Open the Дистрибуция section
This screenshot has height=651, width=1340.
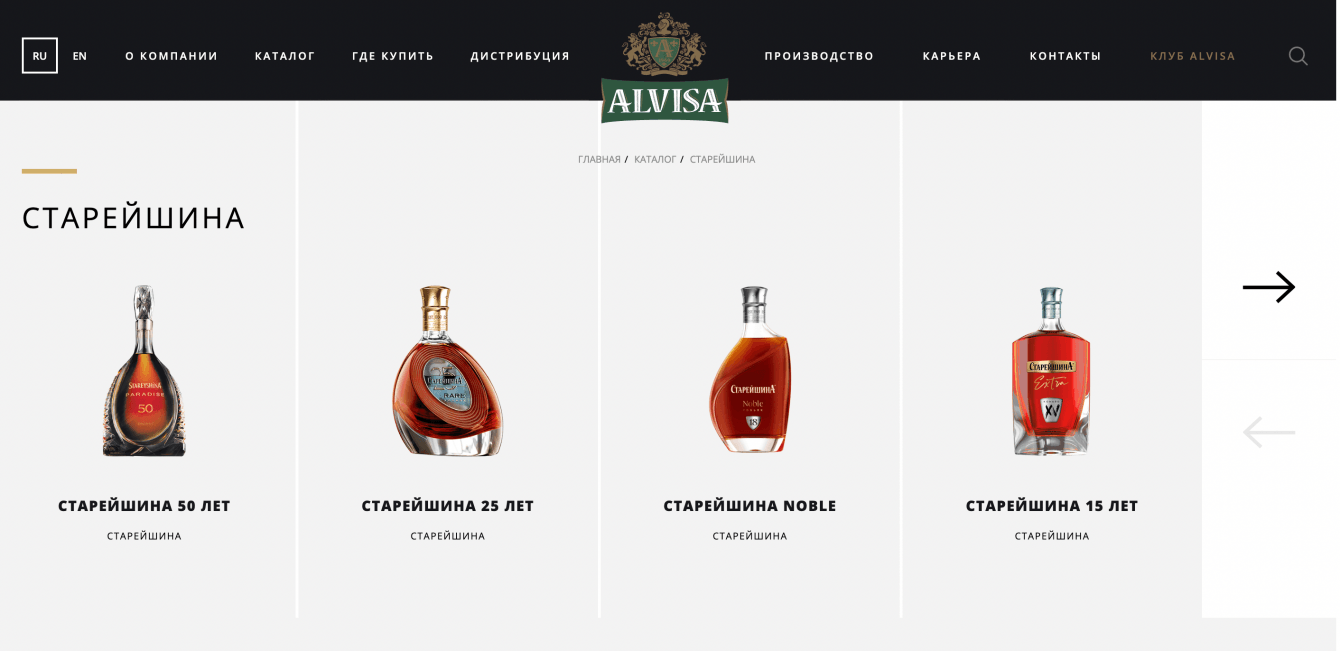coord(520,56)
